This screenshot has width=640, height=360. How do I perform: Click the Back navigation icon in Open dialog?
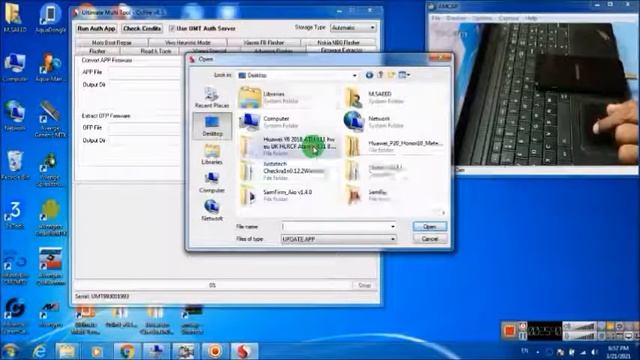tap(369, 75)
